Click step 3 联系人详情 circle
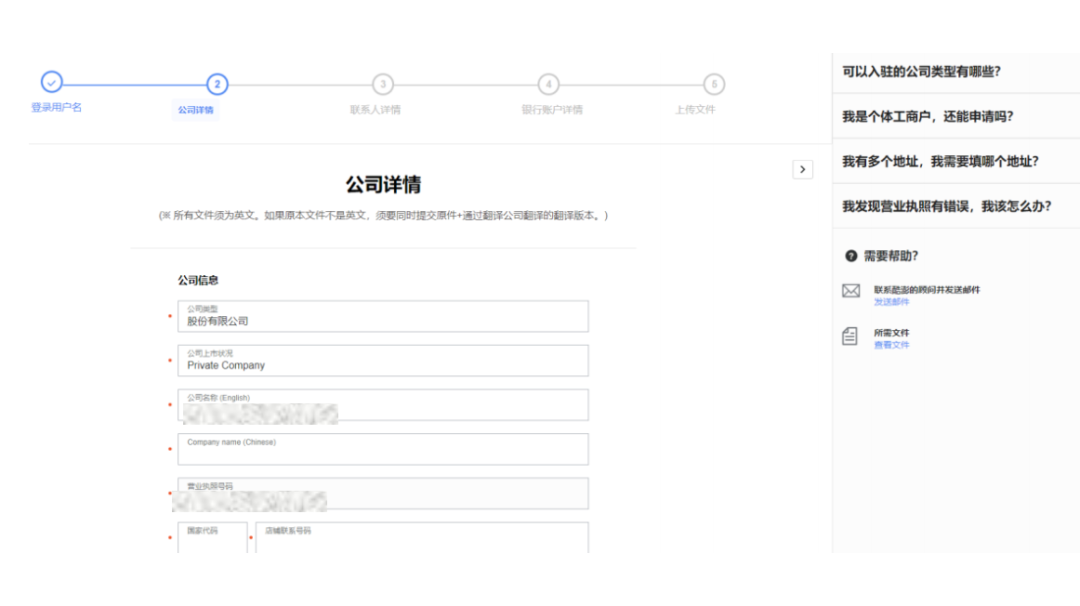The height and width of the screenshot is (606, 1080). pyautogui.click(x=386, y=85)
